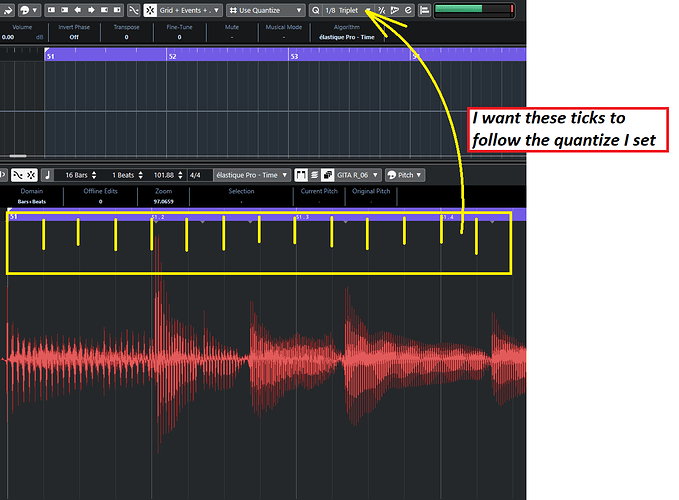Click position 51.3 in sample editor ruler
This screenshot has width=679, height=500.
pos(303,217)
